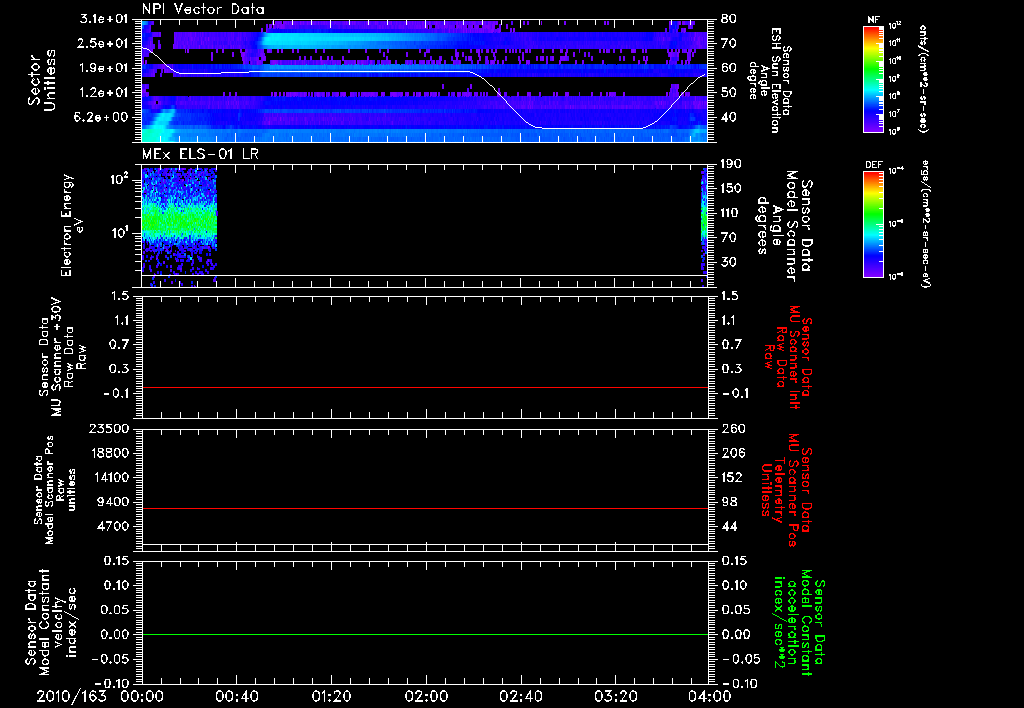Click the red scanner position trace line
Screen dimensions: 1024x708
(425, 508)
